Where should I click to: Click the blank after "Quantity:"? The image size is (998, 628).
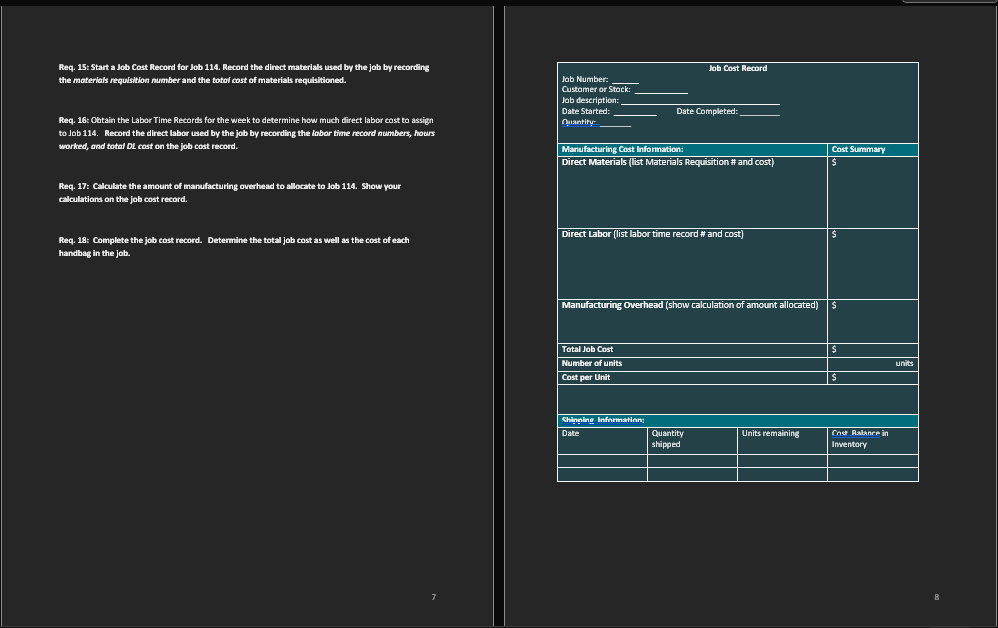615,123
